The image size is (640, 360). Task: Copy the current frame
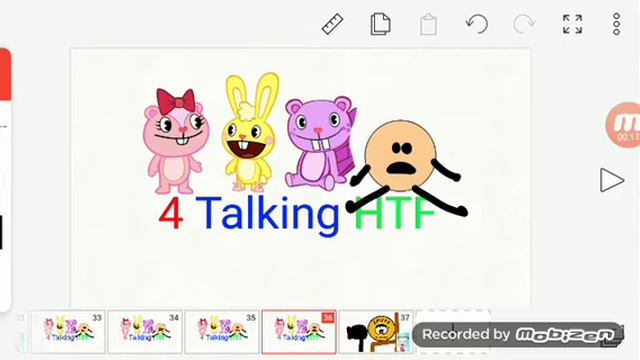click(x=380, y=24)
